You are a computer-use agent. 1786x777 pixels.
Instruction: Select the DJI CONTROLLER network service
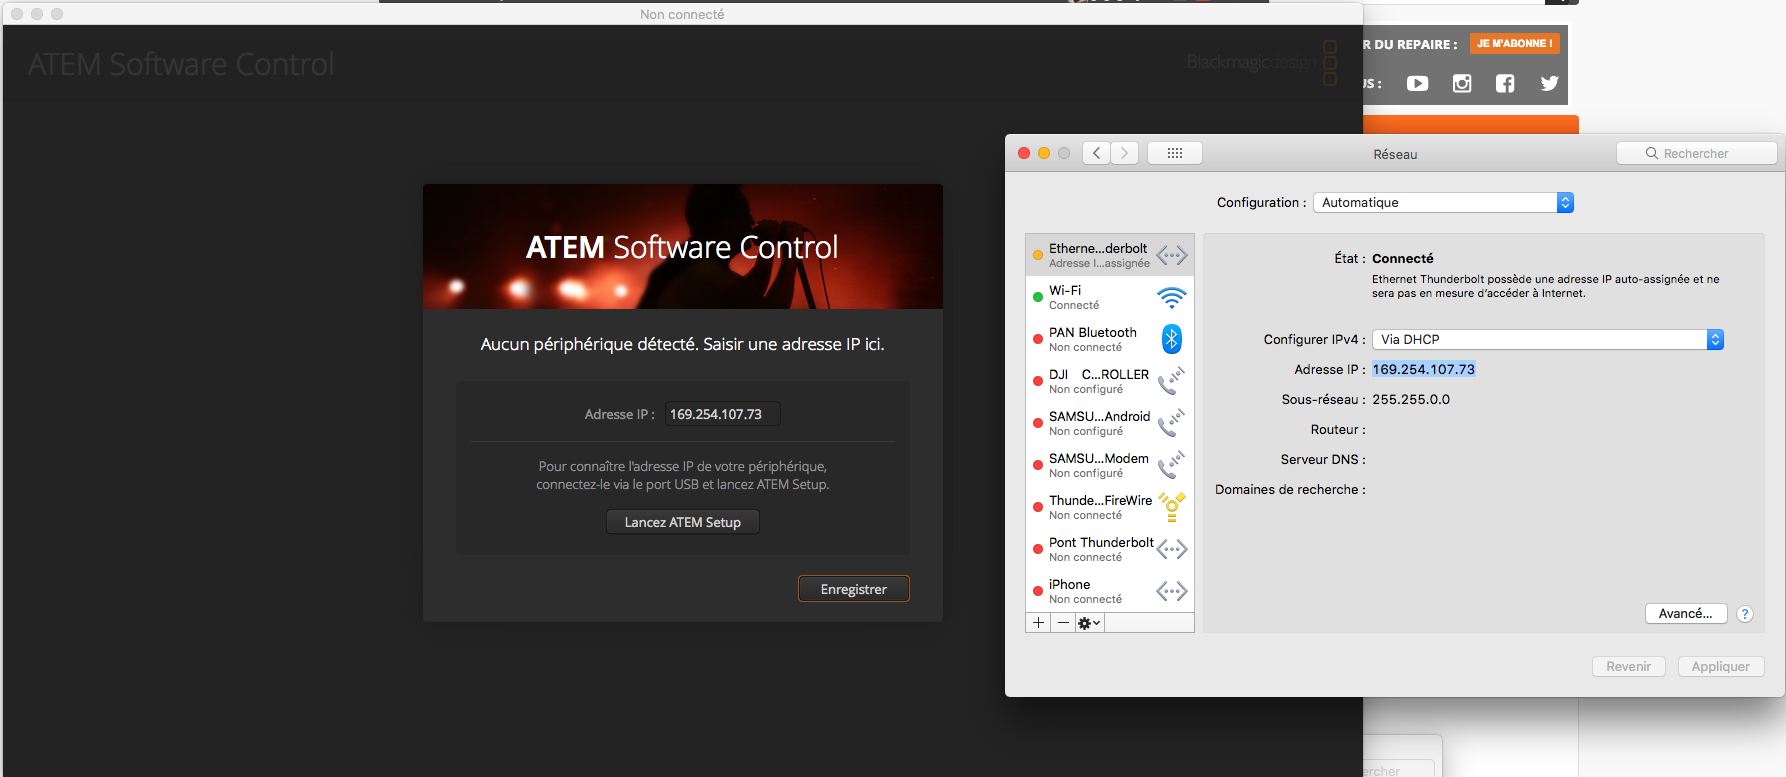1110,381
